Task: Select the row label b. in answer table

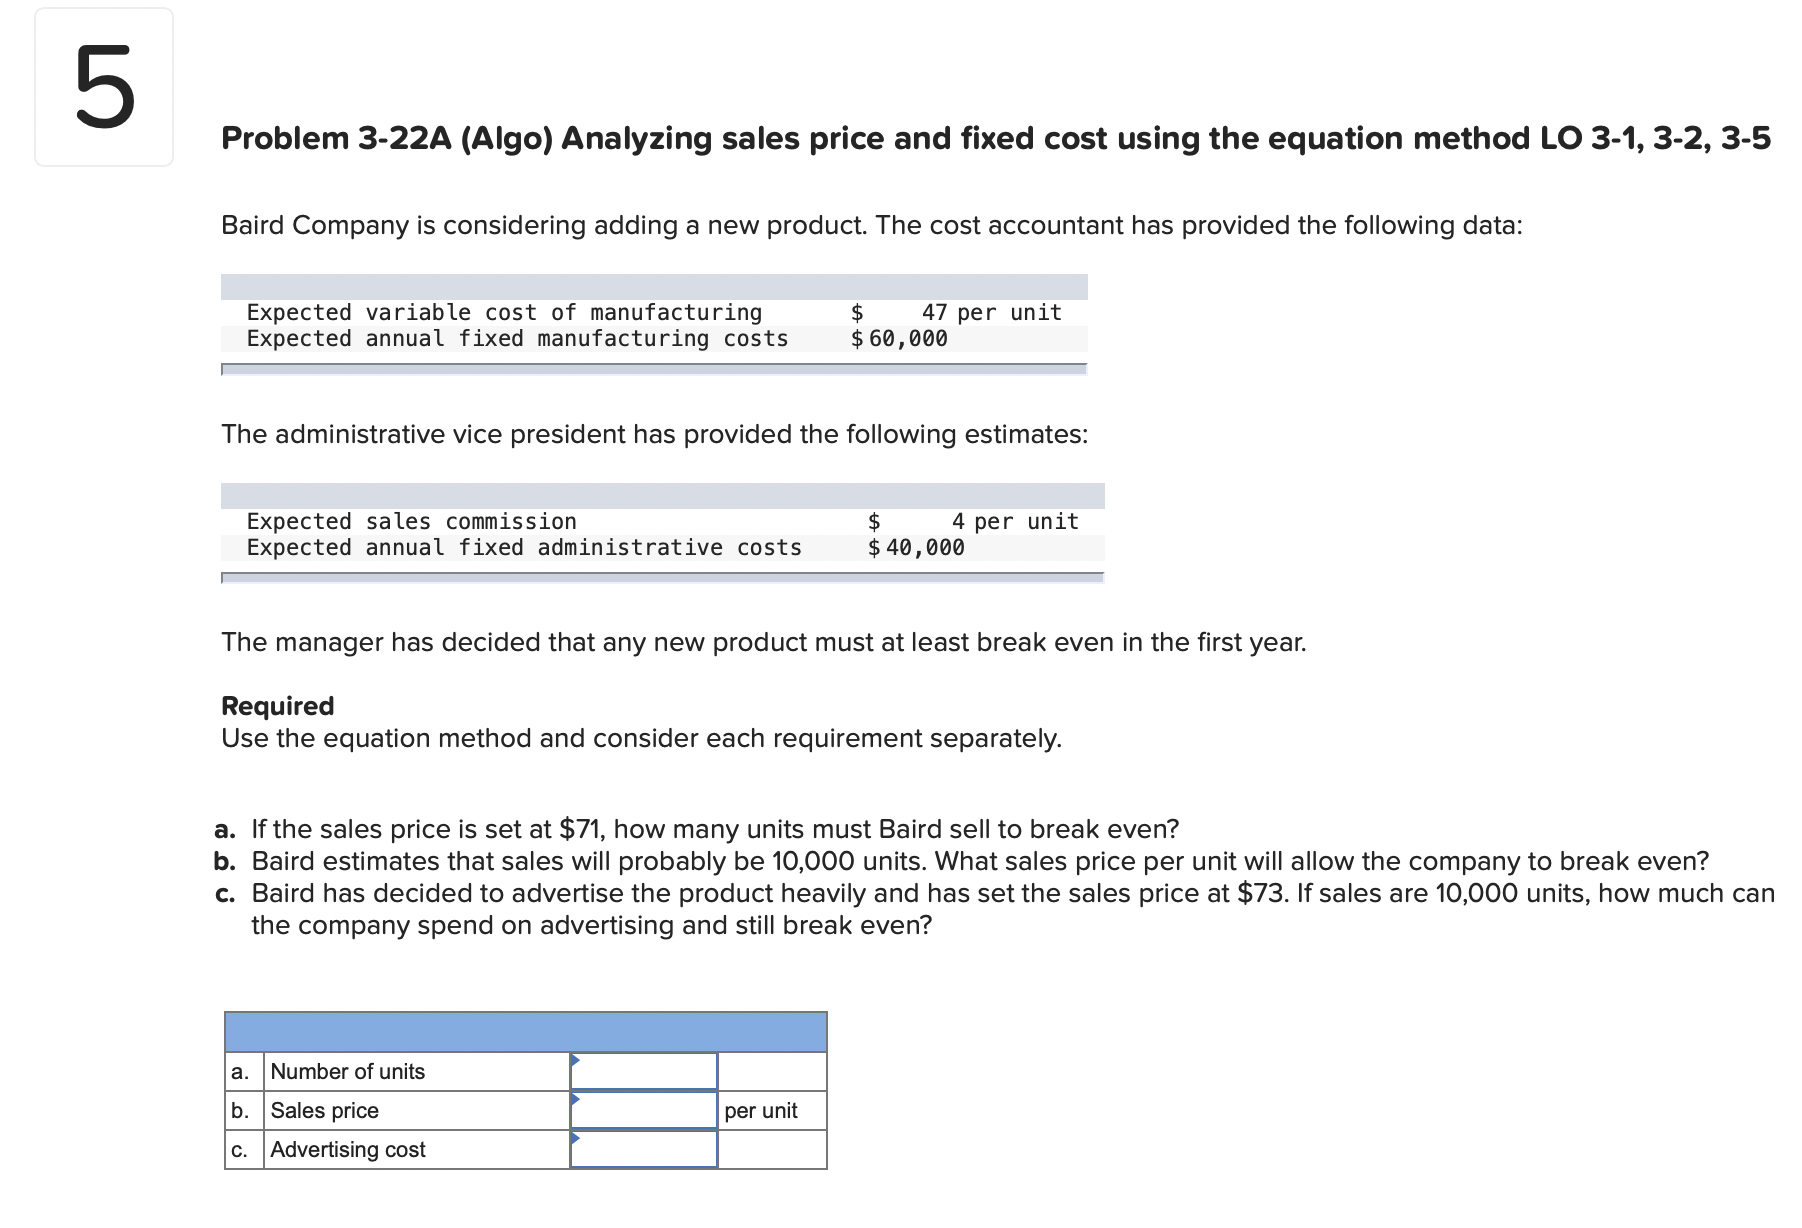Action: pos(240,1110)
